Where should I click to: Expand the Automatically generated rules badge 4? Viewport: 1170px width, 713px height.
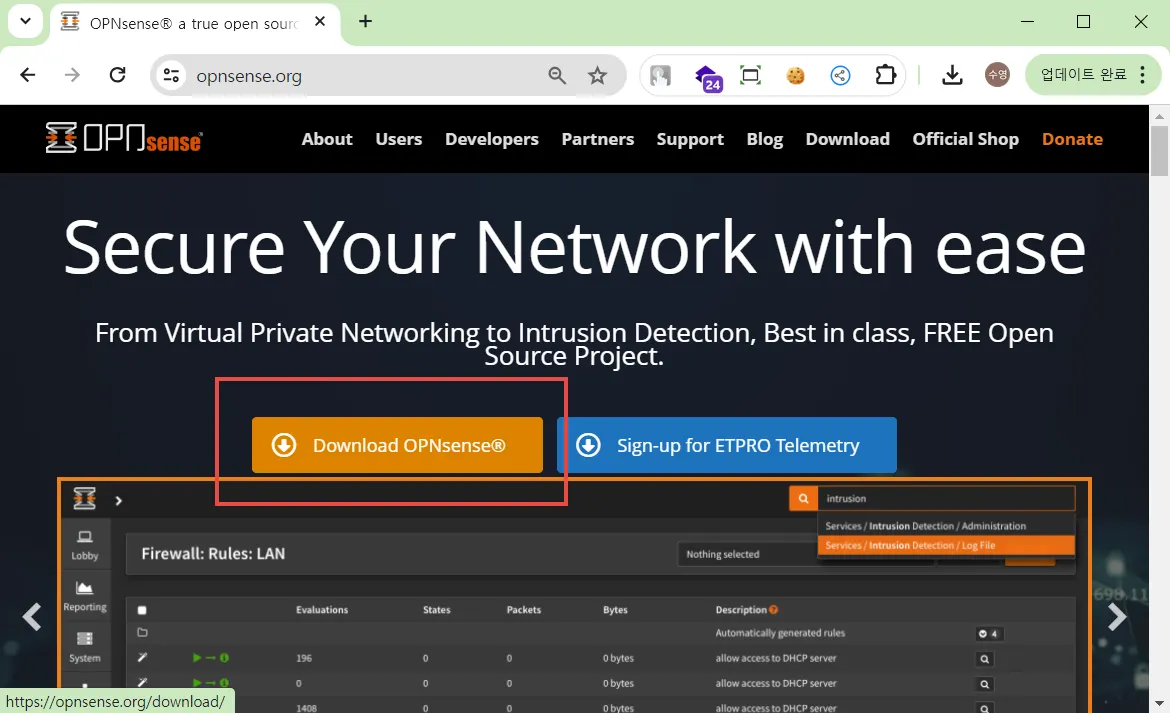(x=989, y=633)
